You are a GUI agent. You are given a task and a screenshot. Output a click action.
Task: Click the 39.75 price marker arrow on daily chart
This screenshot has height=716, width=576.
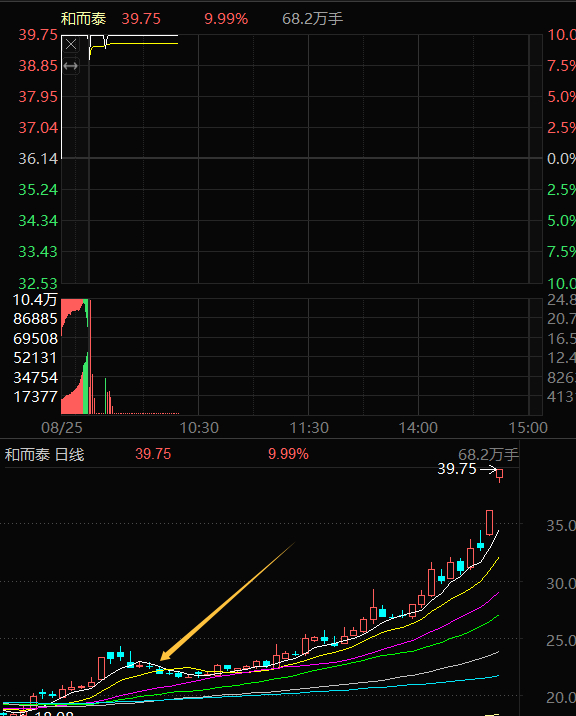pyautogui.click(x=488, y=469)
